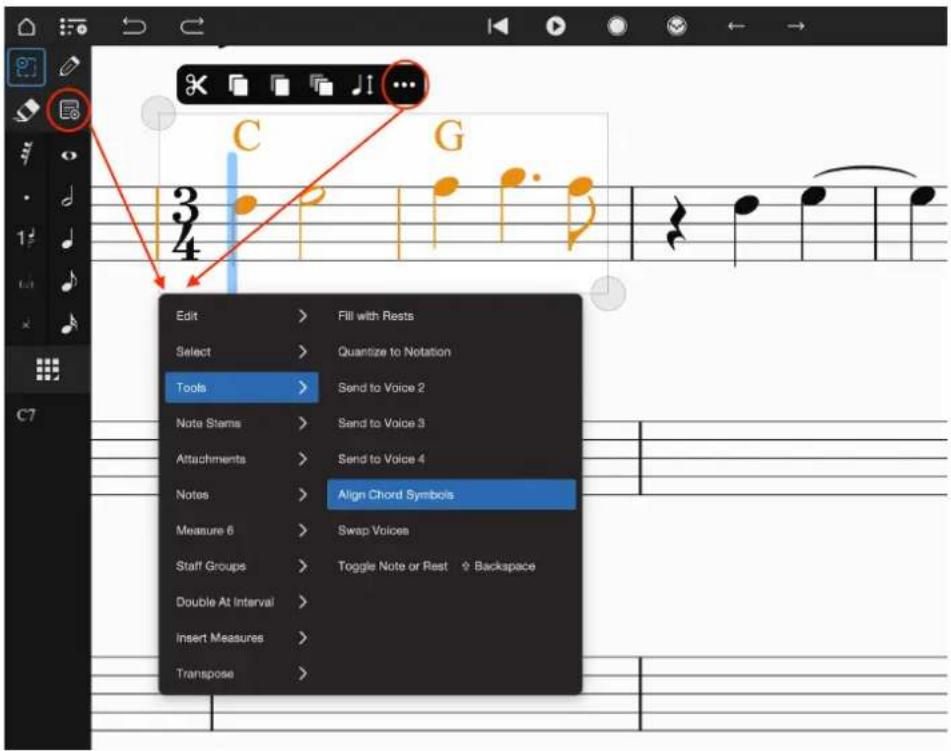Toggle the sixteenth note duration
The width and height of the screenshot is (951, 751).
pos(69,324)
